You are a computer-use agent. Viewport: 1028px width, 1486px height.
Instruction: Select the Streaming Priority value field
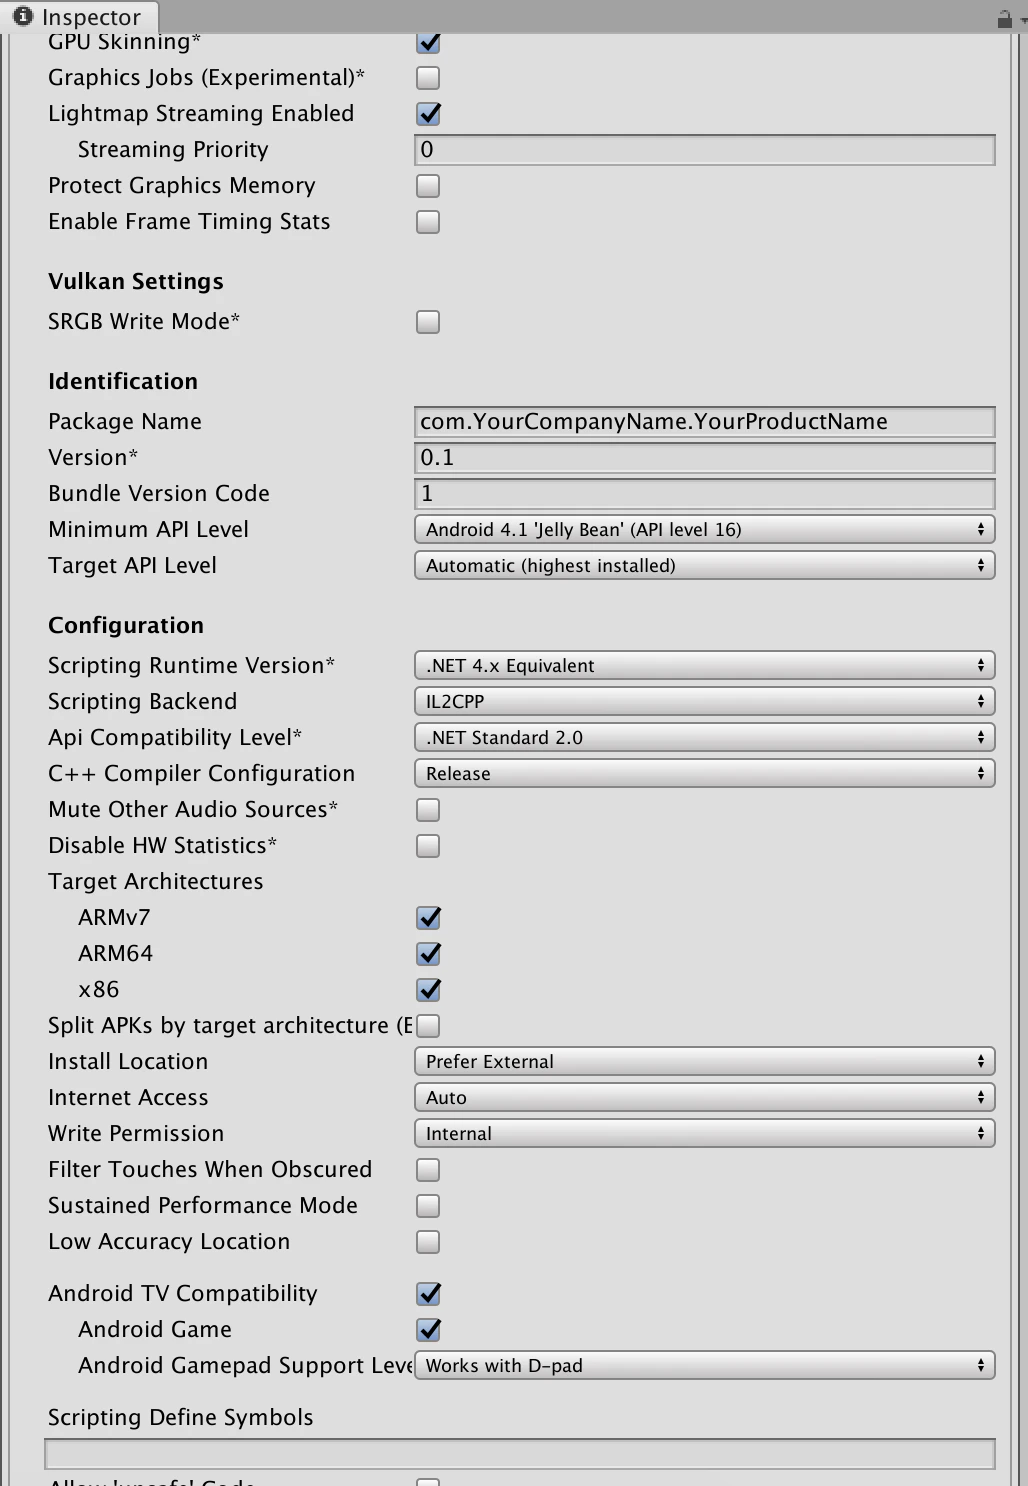tap(704, 149)
